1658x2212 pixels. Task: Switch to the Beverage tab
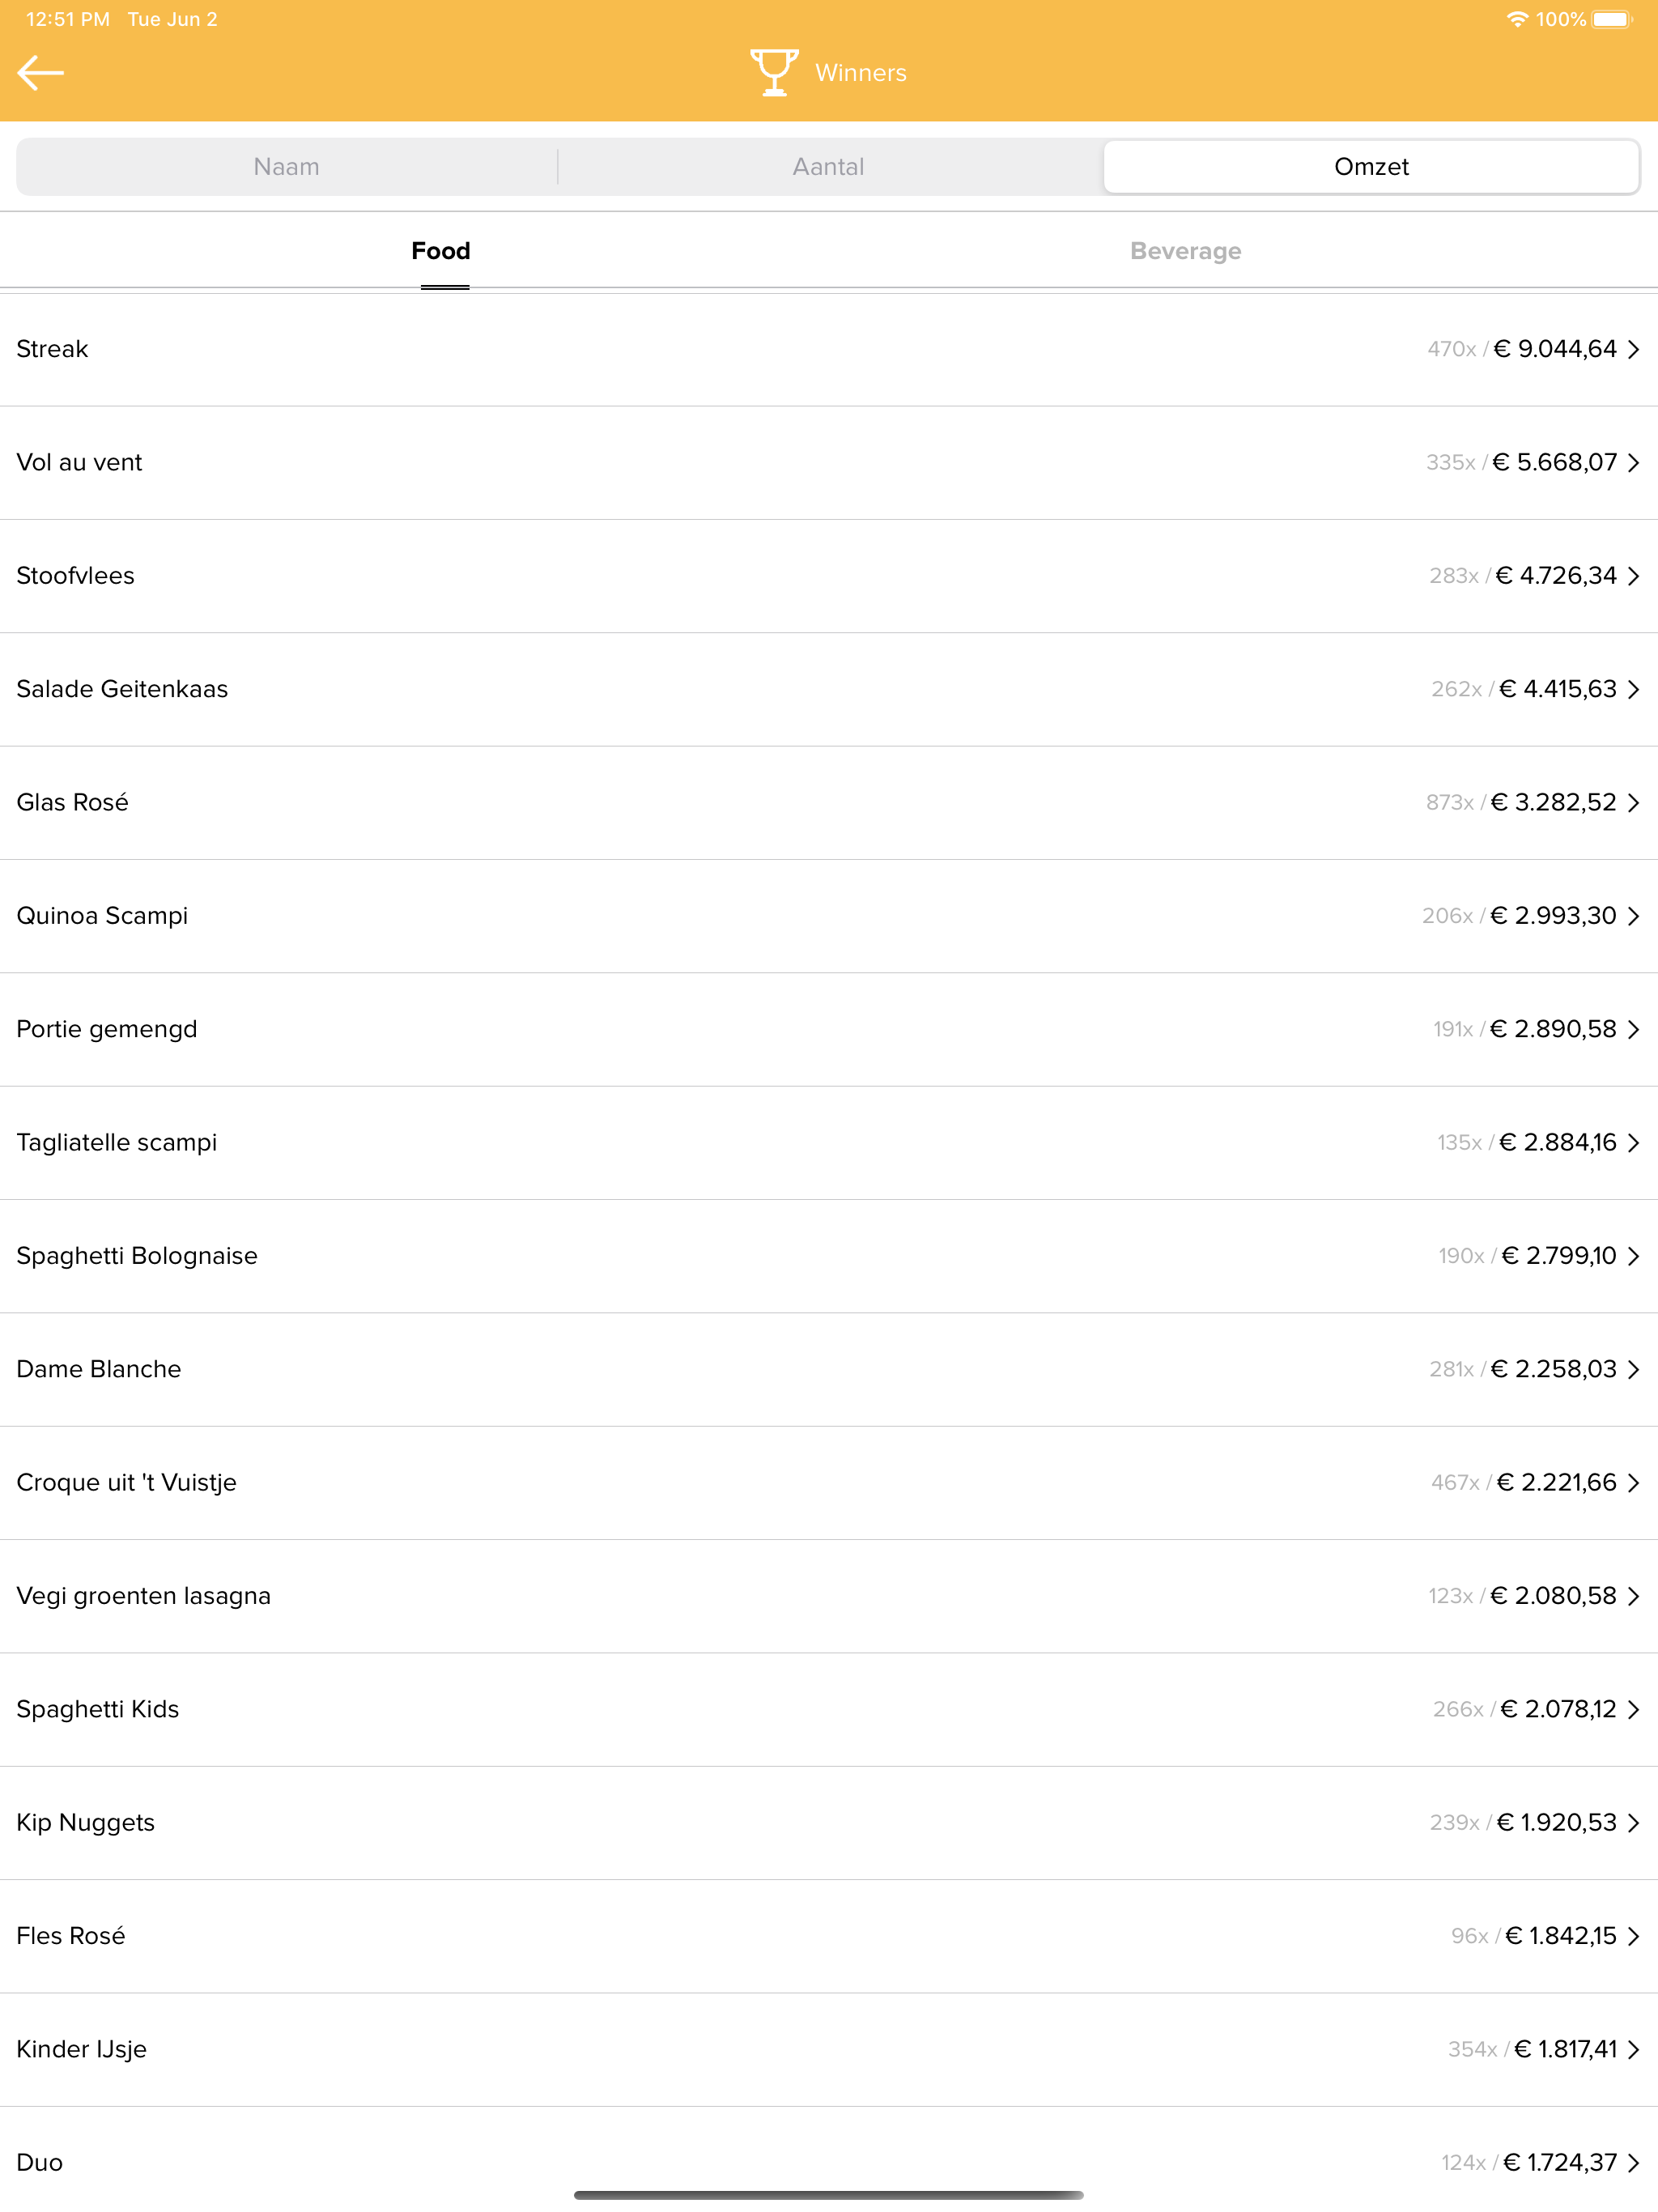click(x=1185, y=251)
